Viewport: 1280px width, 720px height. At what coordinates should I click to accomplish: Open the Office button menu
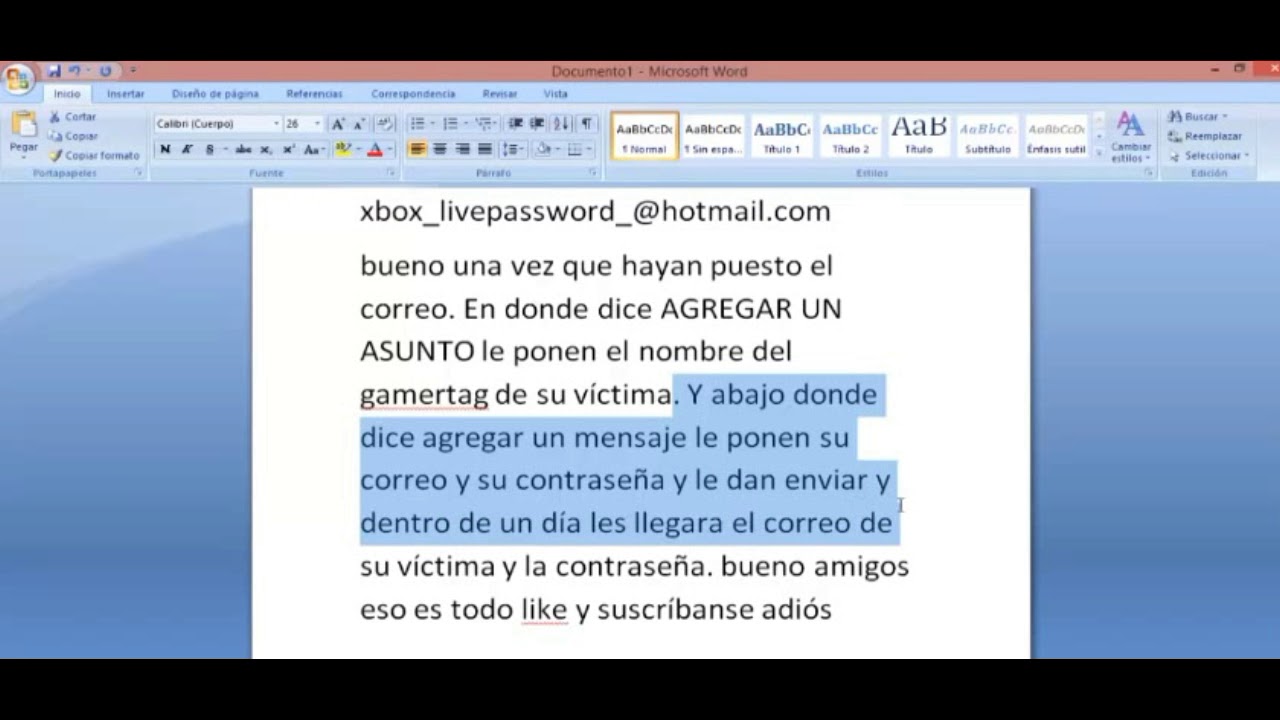(17, 80)
